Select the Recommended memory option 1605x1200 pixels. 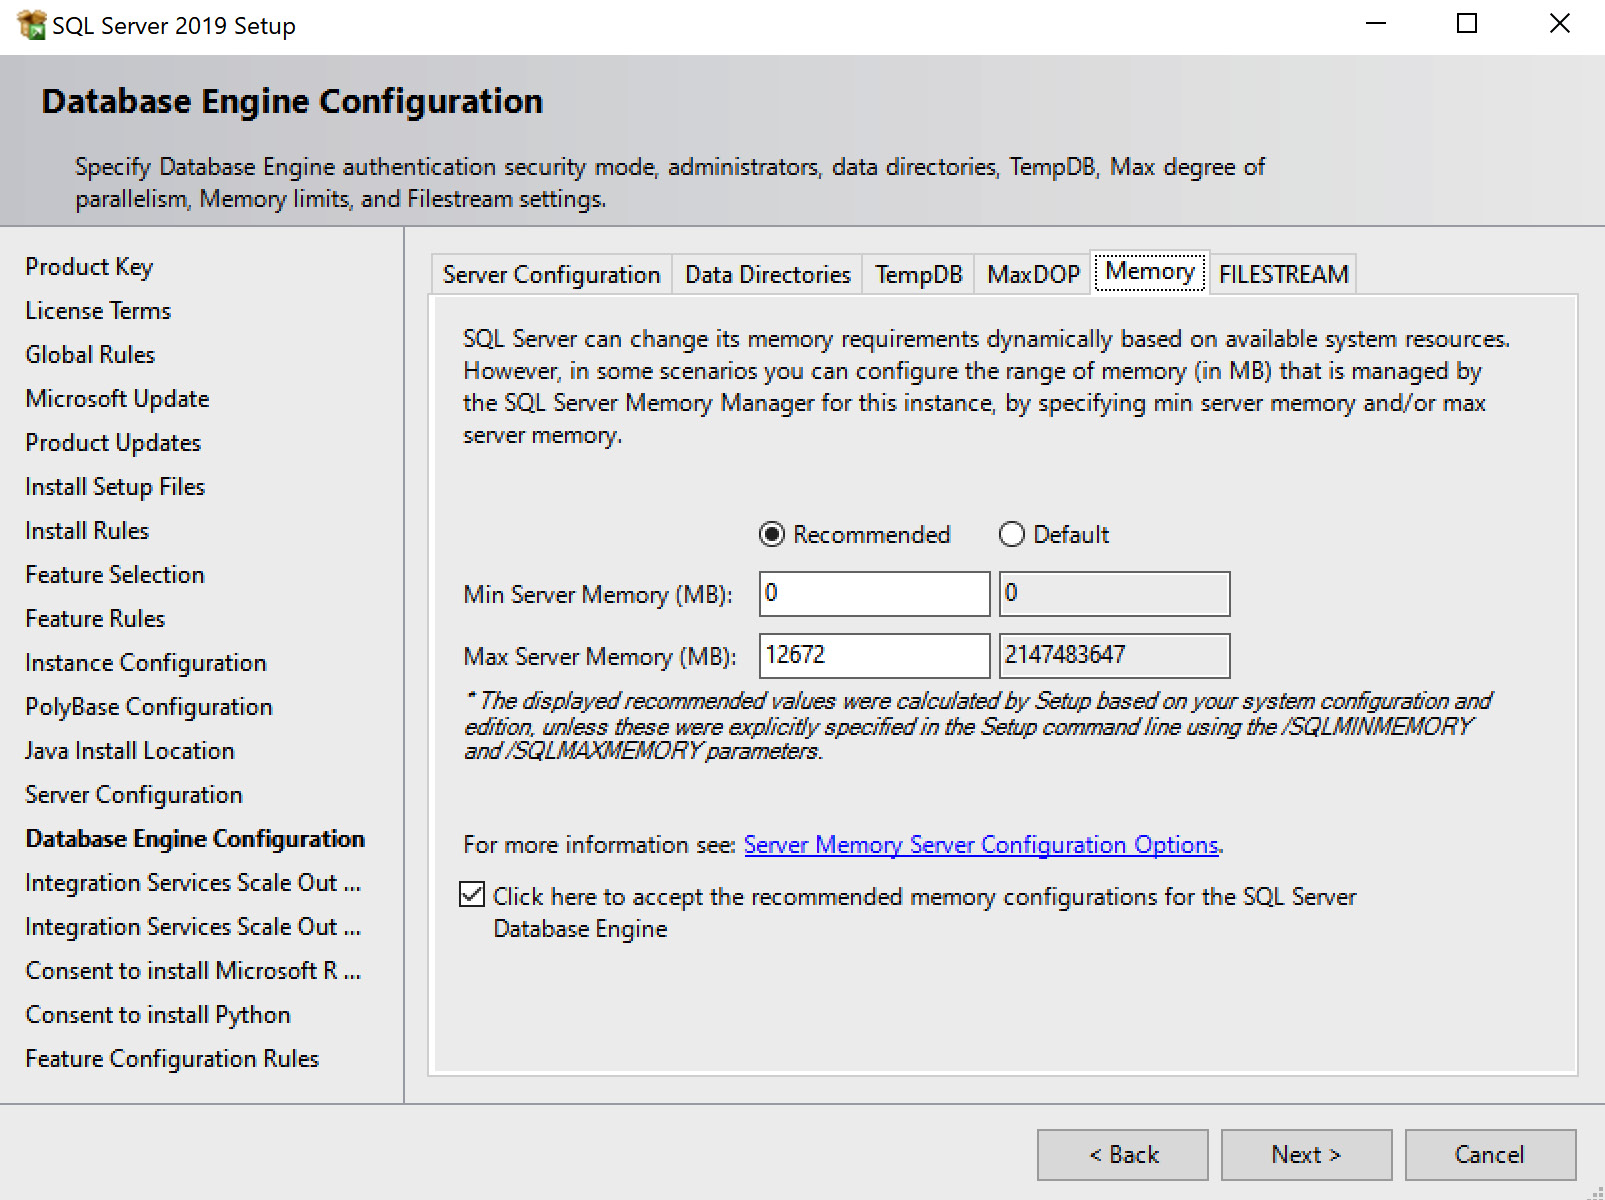[770, 535]
